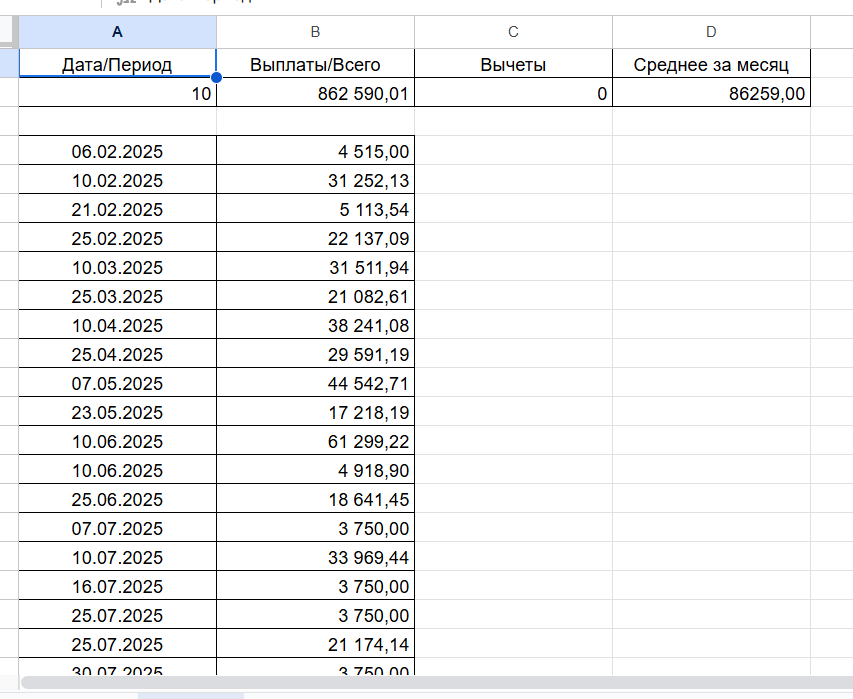This screenshot has width=853, height=699.
Task: Select date cell 23.05.2025
Action: point(118,412)
